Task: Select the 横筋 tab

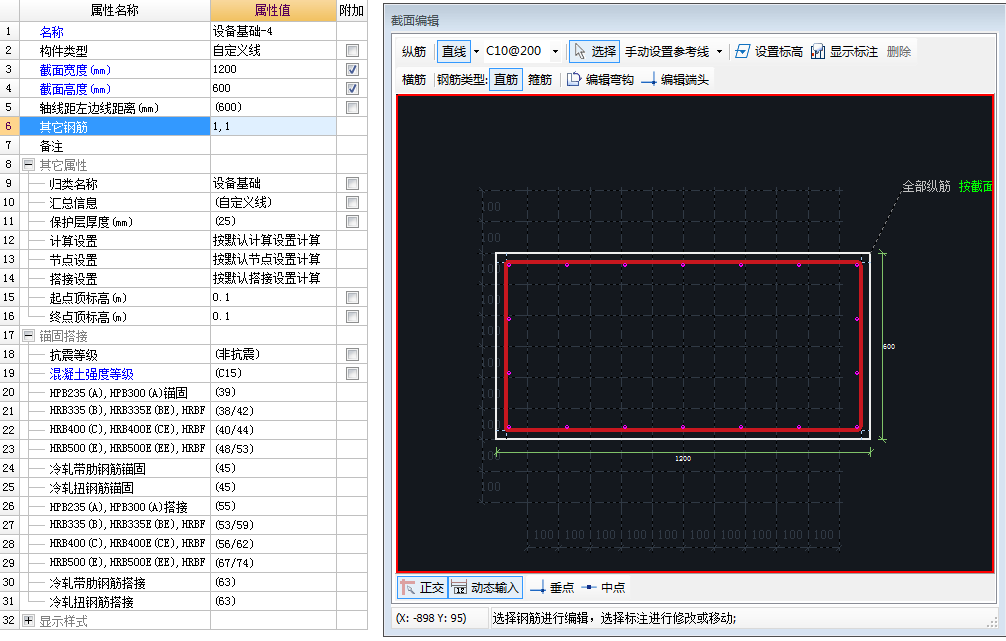Action: 414,80
